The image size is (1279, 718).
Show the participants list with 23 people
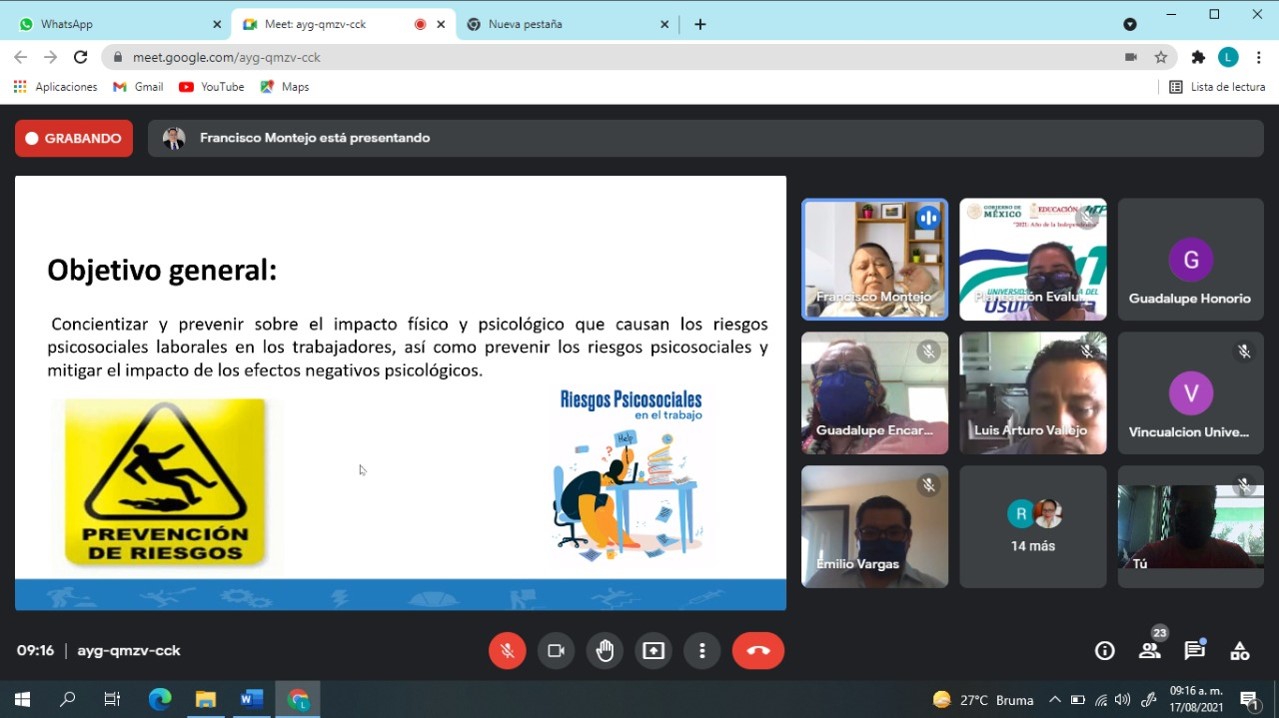pos(1150,651)
